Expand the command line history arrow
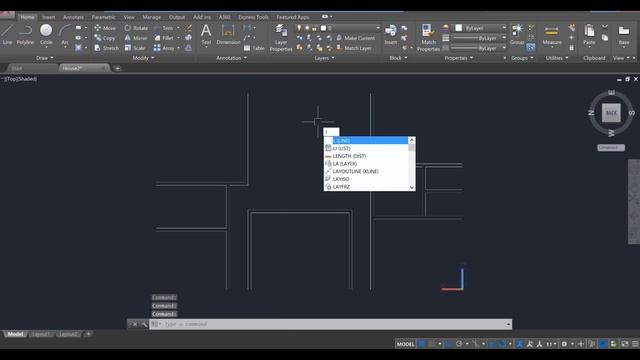The width and height of the screenshot is (640, 360). (508, 324)
